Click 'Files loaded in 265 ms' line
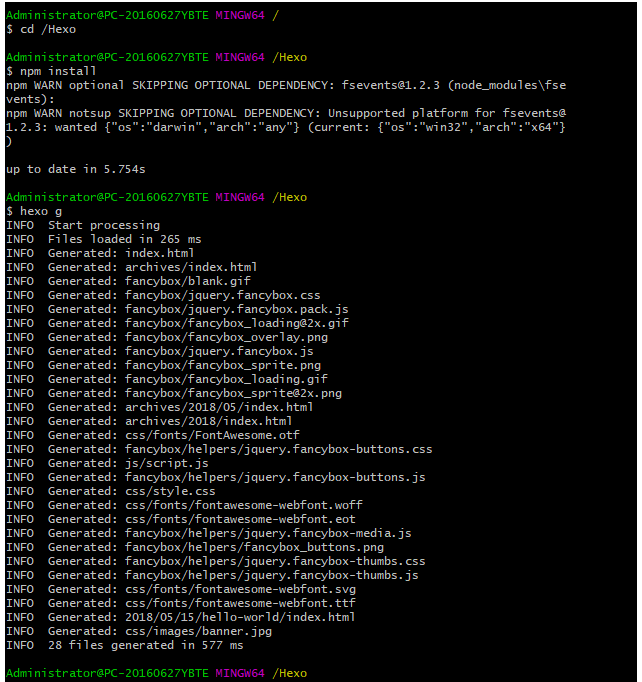This screenshot has width=642, height=682. (x=124, y=239)
